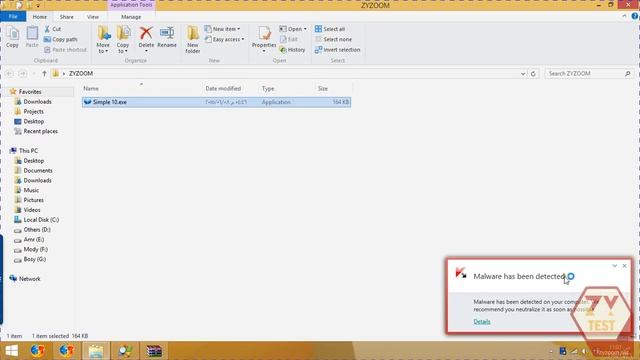This screenshot has width=640, height=360.
Task: Refresh the folder view
Action: 533,74
